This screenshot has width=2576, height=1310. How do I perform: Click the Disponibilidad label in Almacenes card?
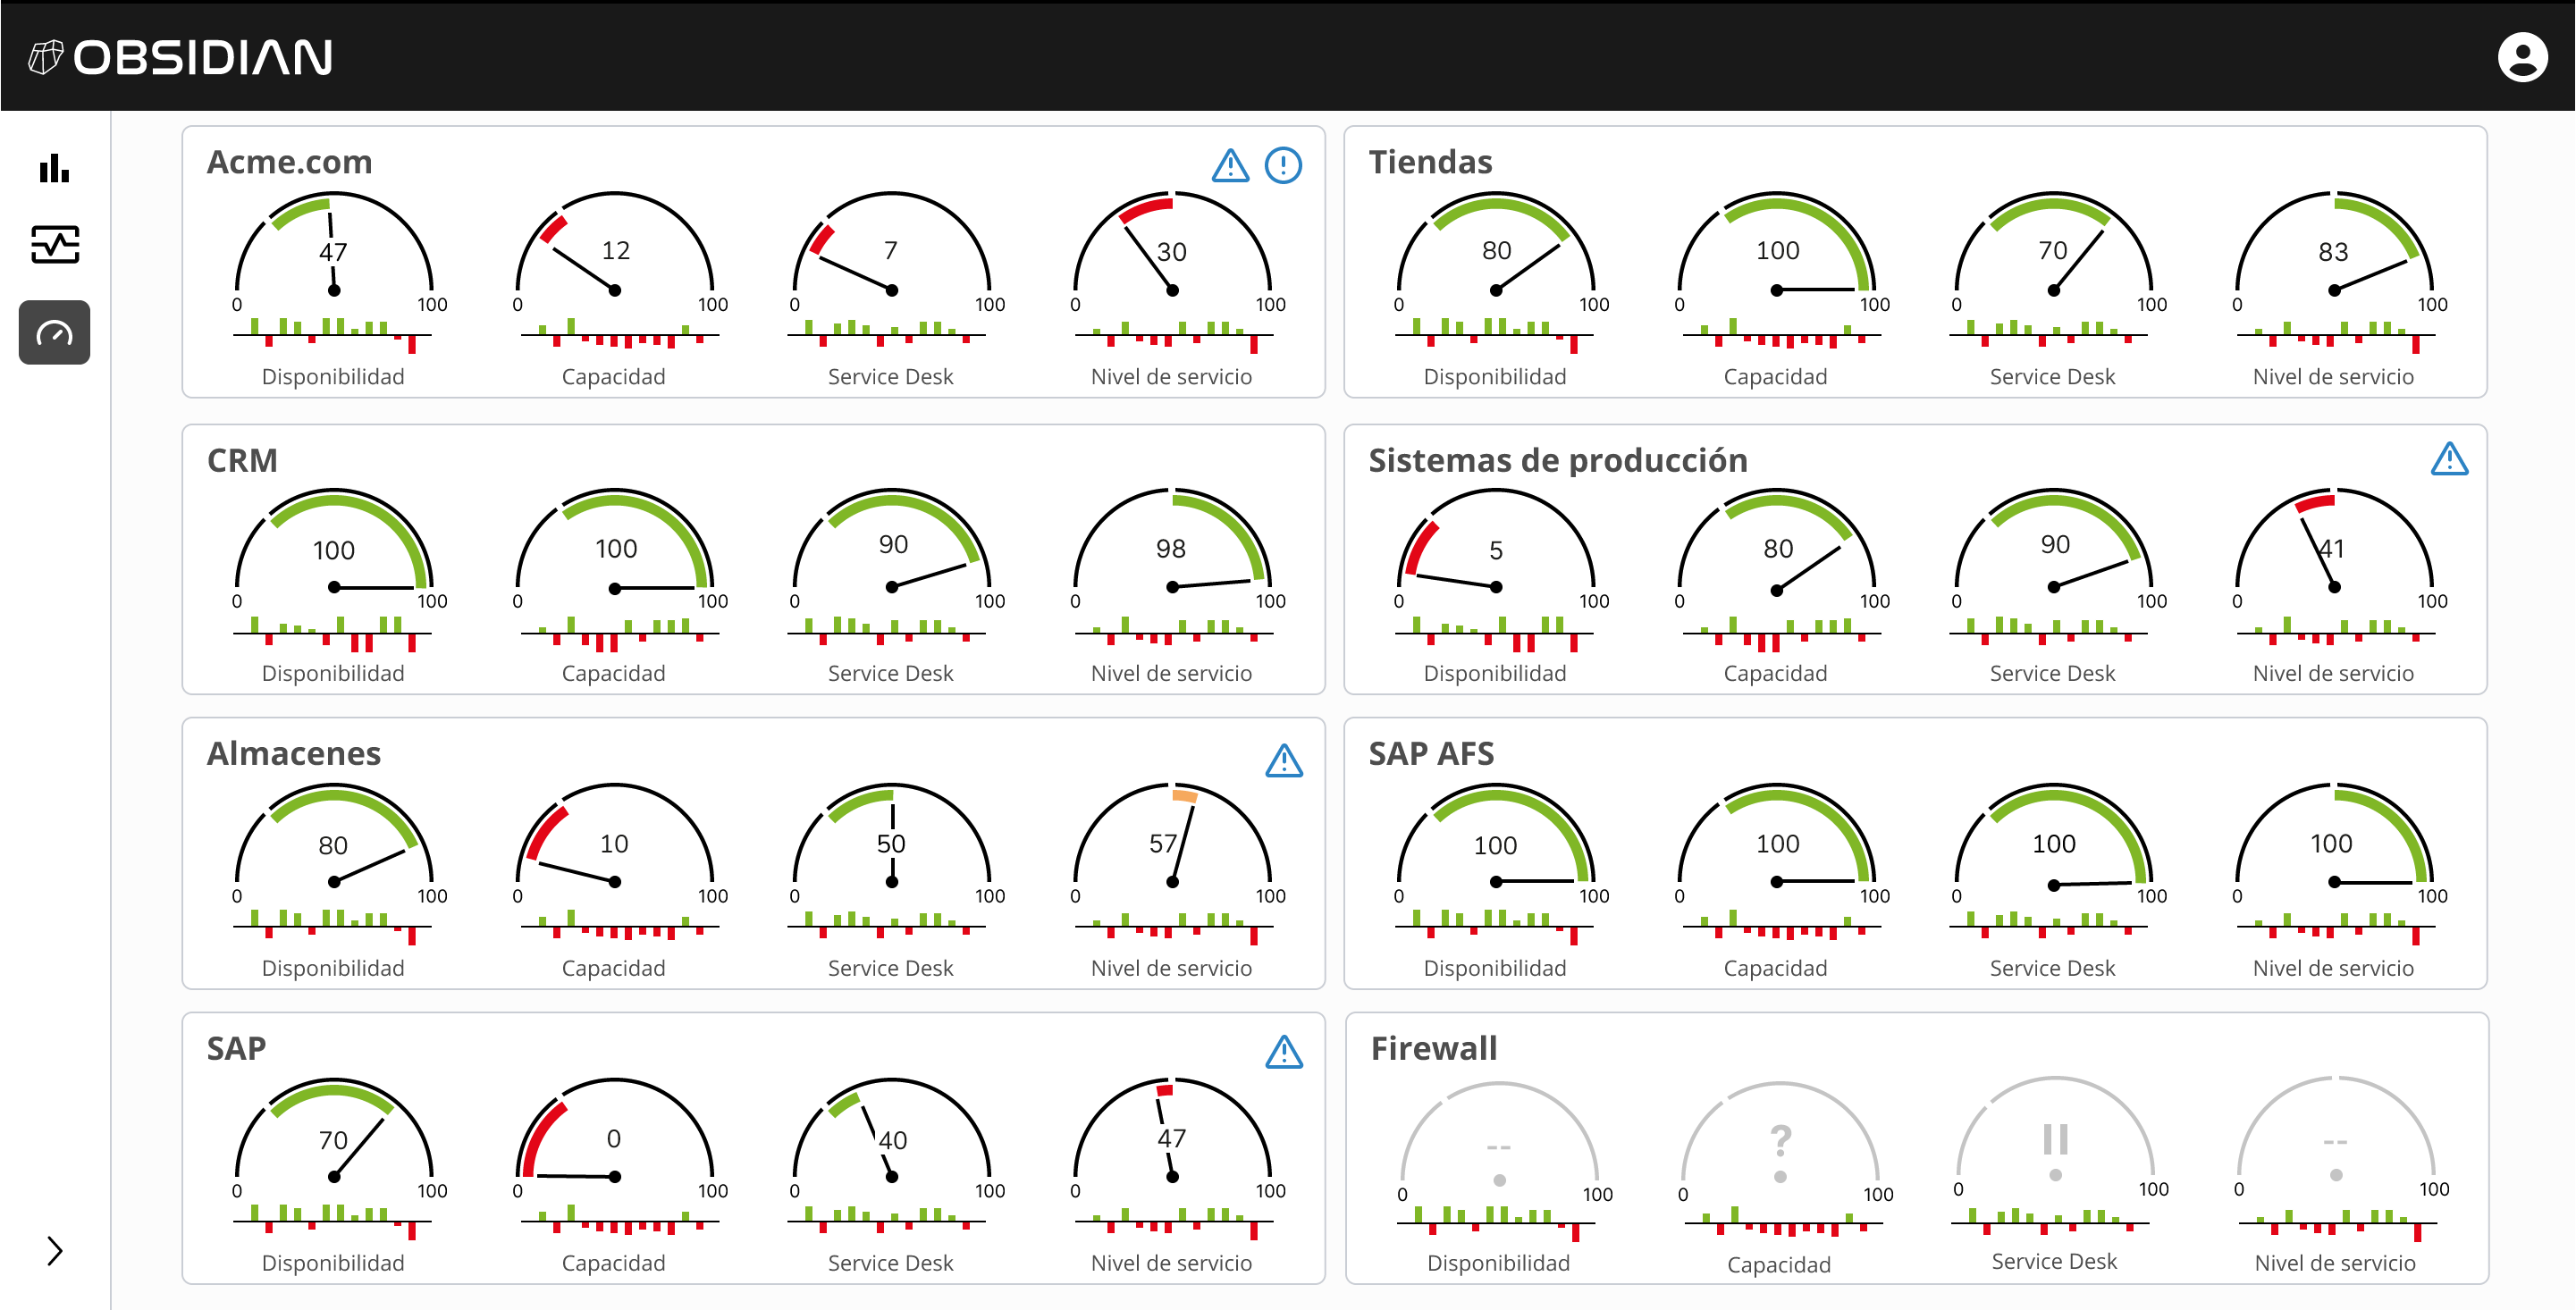(x=333, y=968)
